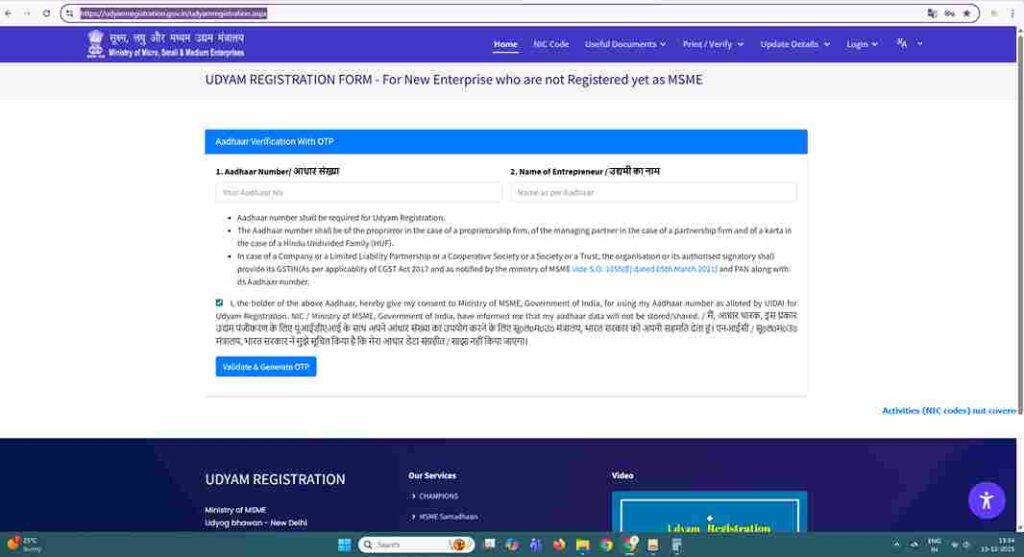The width and height of the screenshot is (1024, 557).
Task: Open the accessibility widget button
Action: [986, 500]
